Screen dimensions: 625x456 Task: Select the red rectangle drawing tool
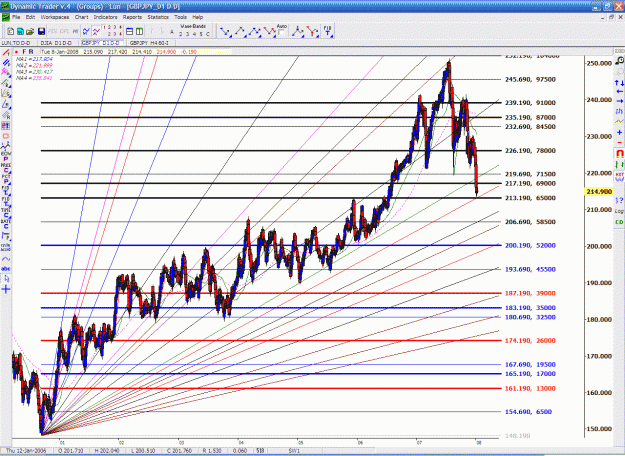coord(6,136)
